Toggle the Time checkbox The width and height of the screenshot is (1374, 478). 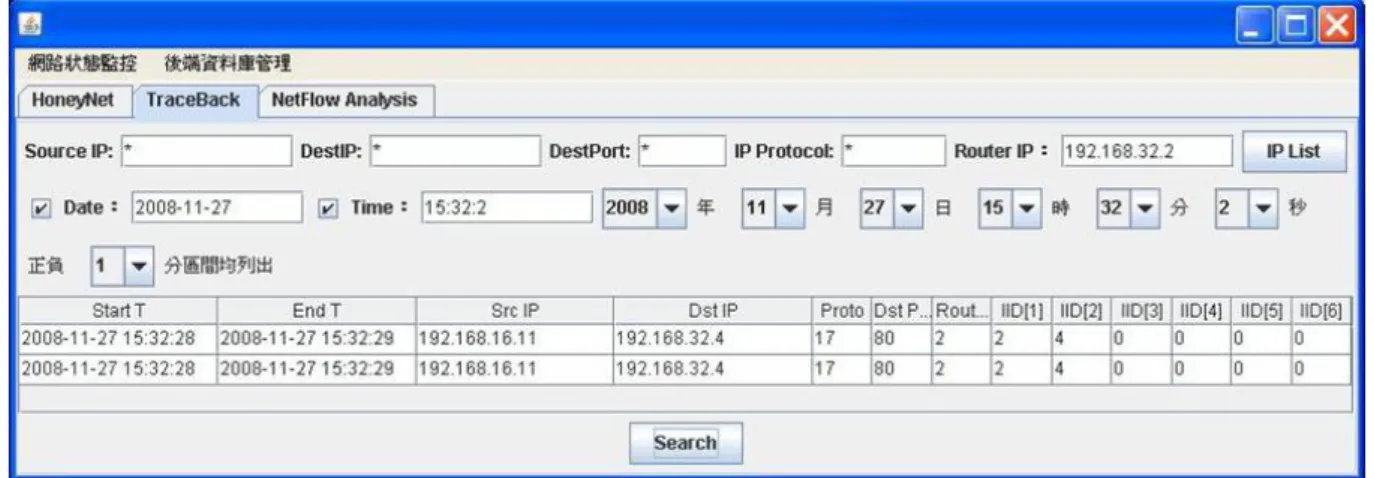tap(326, 208)
